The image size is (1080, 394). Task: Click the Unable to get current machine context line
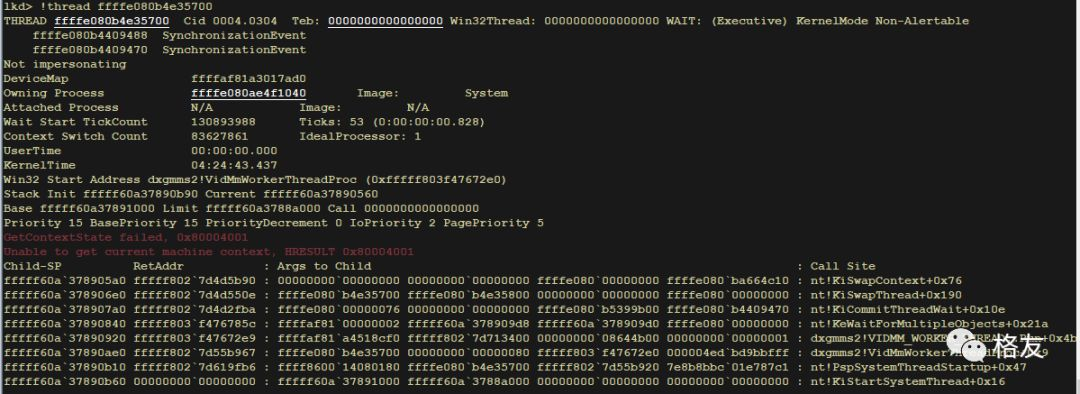tap(209, 252)
